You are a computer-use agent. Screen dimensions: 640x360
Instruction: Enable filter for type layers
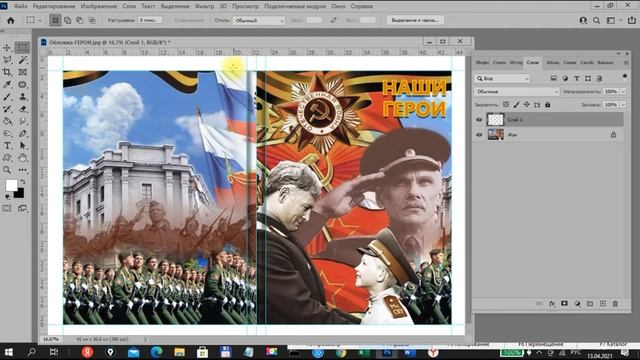tap(576, 78)
